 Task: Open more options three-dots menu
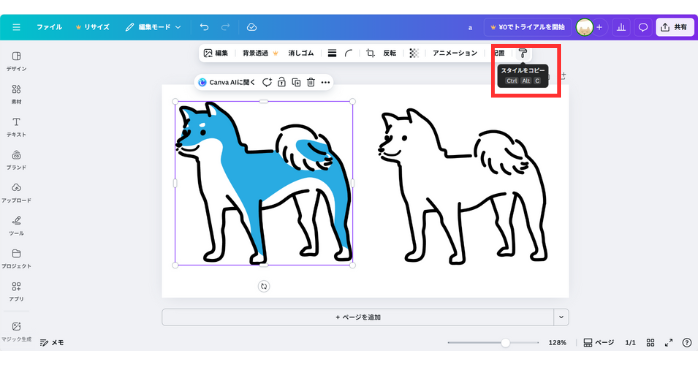coord(325,82)
